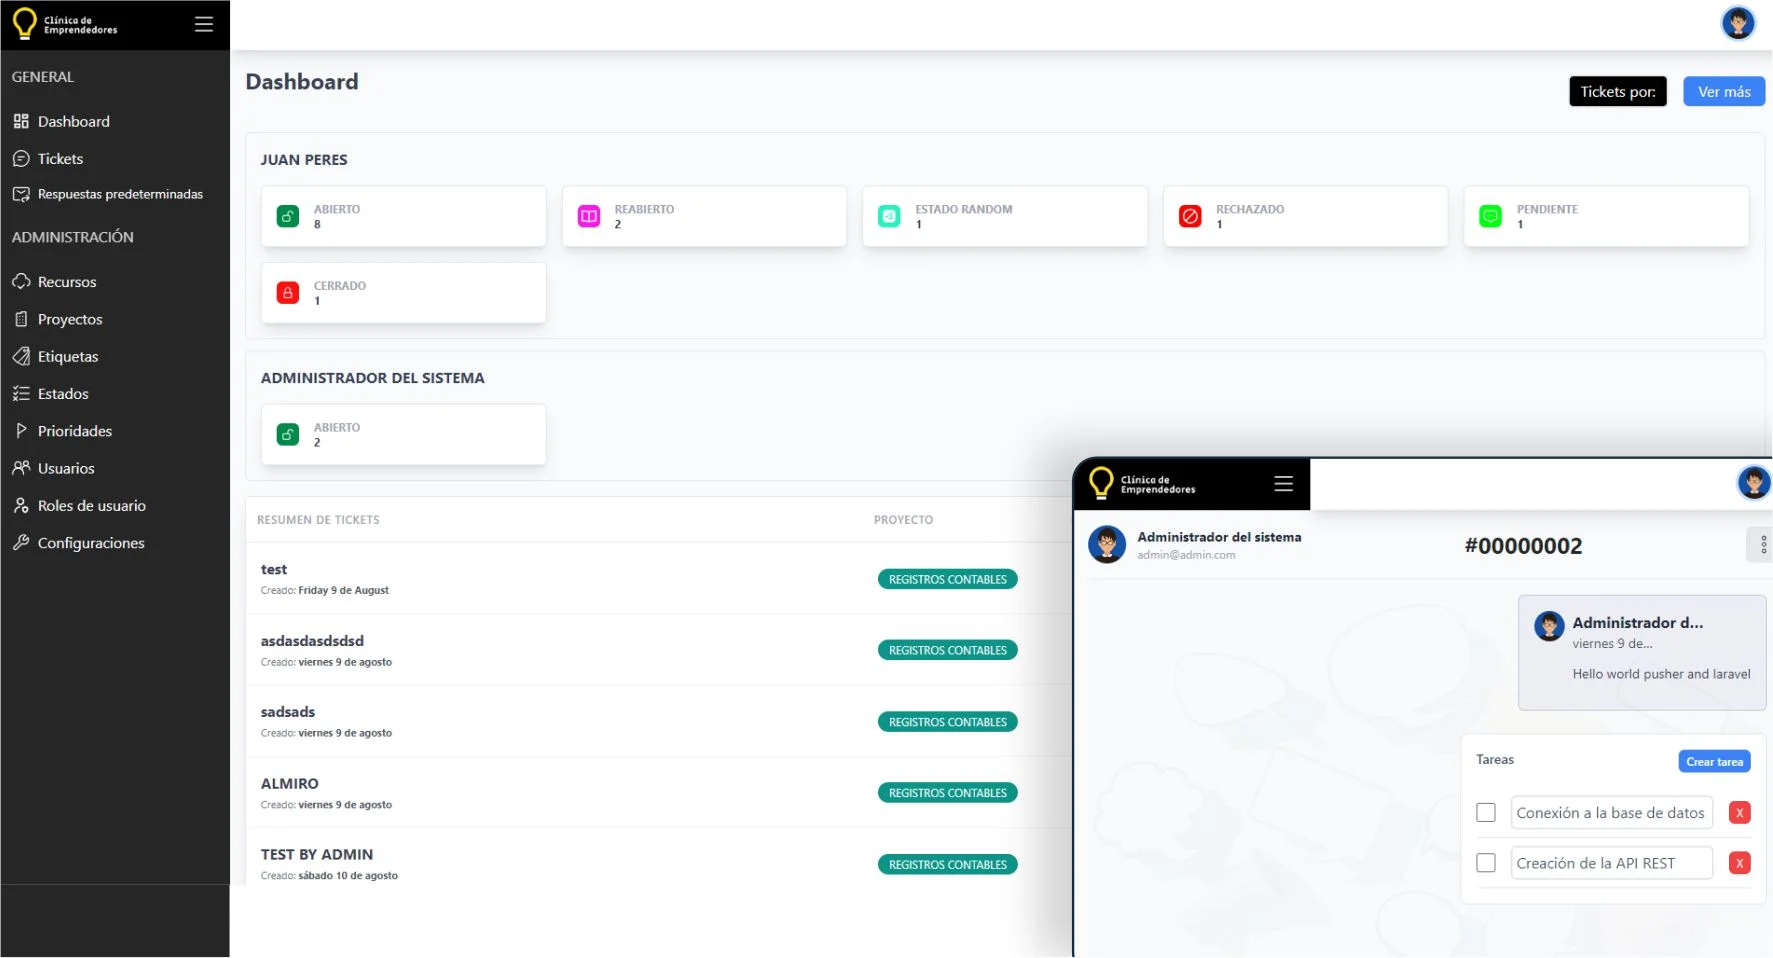The width and height of the screenshot is (1773, 958).
Task: Click the Tickets por: button
Action: click(1618, 91)
